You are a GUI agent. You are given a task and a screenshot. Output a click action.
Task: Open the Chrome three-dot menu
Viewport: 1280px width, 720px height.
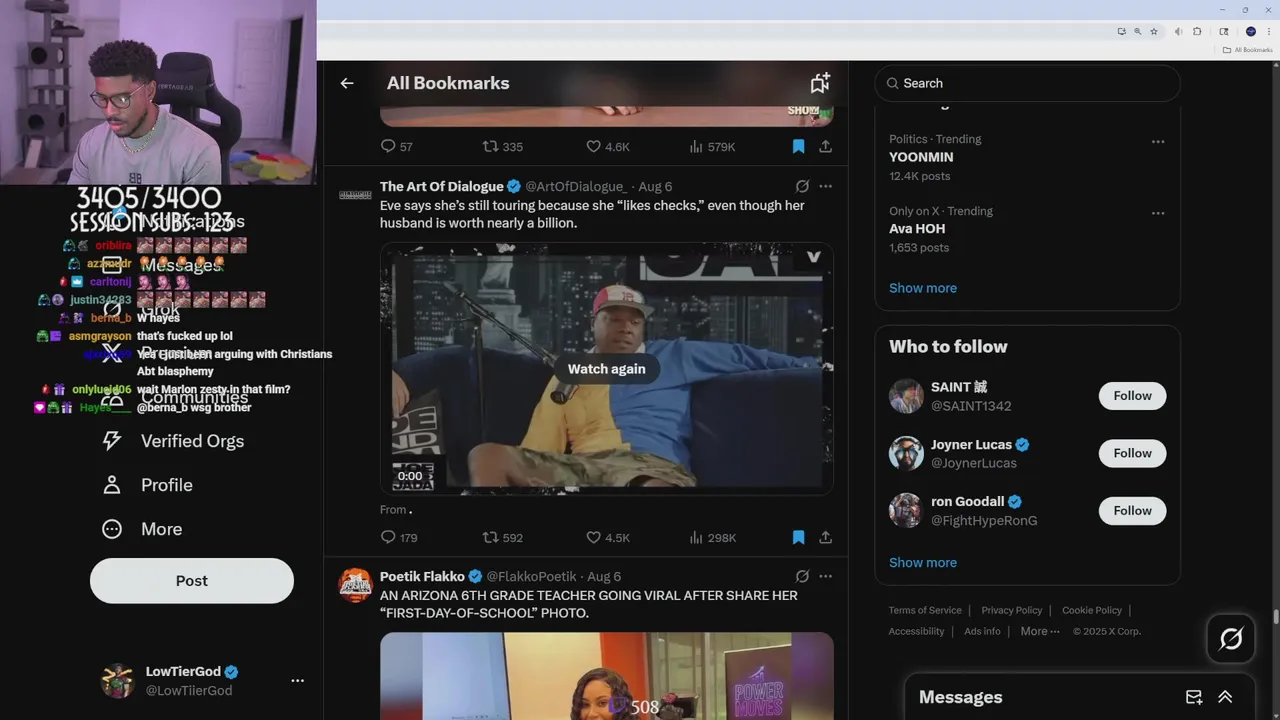[x=1268, y=32]
